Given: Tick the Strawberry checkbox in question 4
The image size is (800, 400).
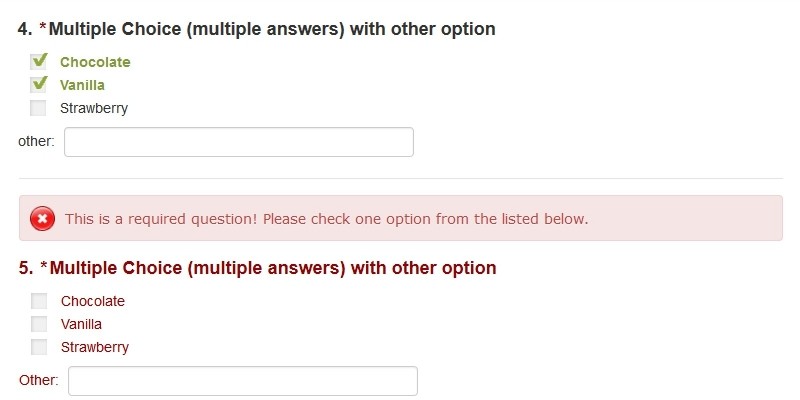Looking at the screenshot, I should tap(39, 108).
